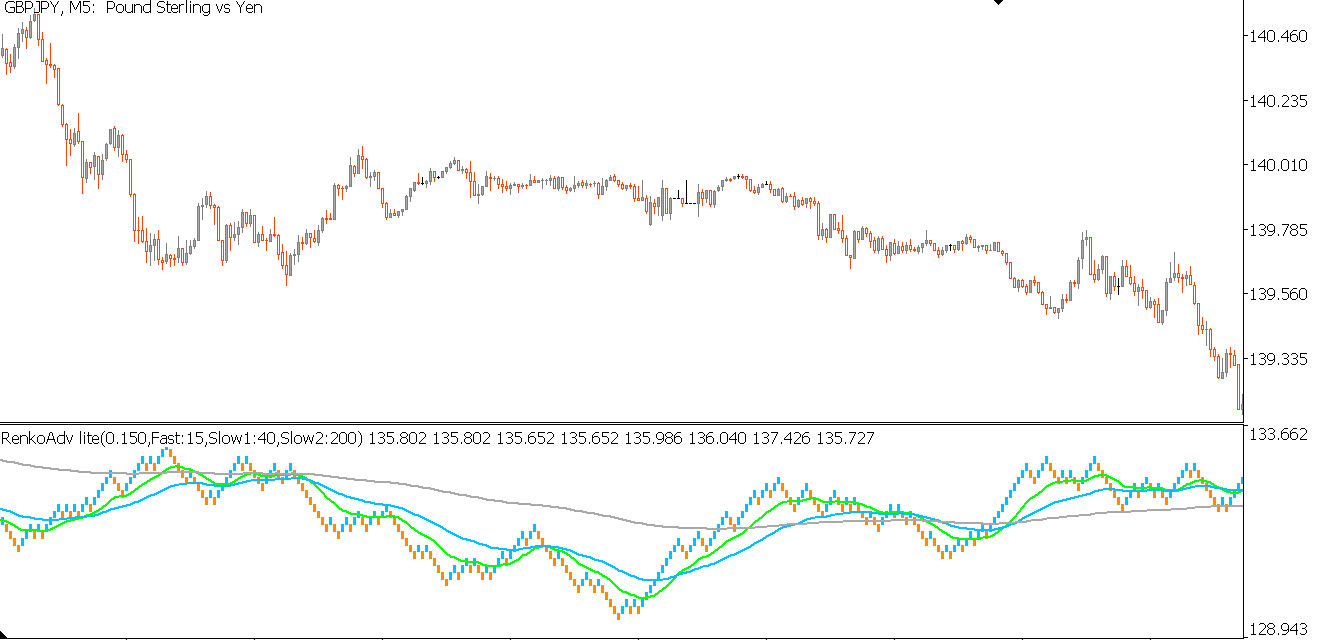Click the 139.335 price axis label

(1279, 358)
